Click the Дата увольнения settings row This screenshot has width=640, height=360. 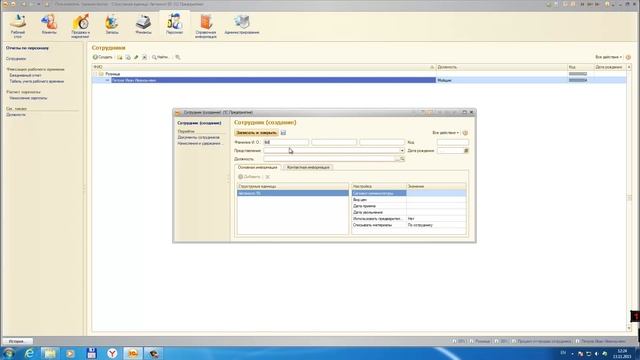[x=409, y=212]
